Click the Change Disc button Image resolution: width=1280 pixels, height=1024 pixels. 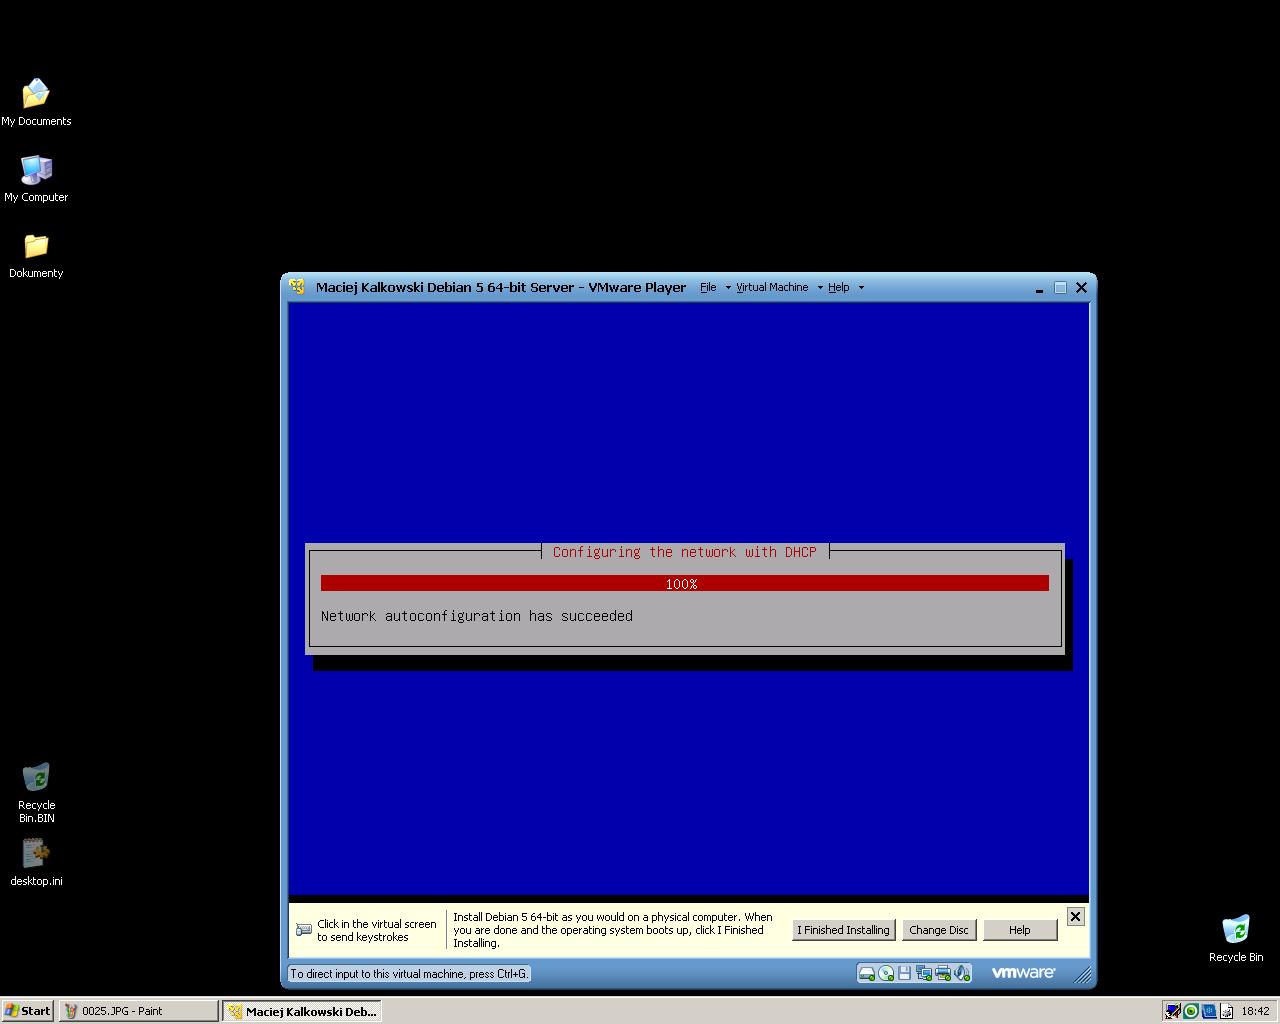coord(939,930)
